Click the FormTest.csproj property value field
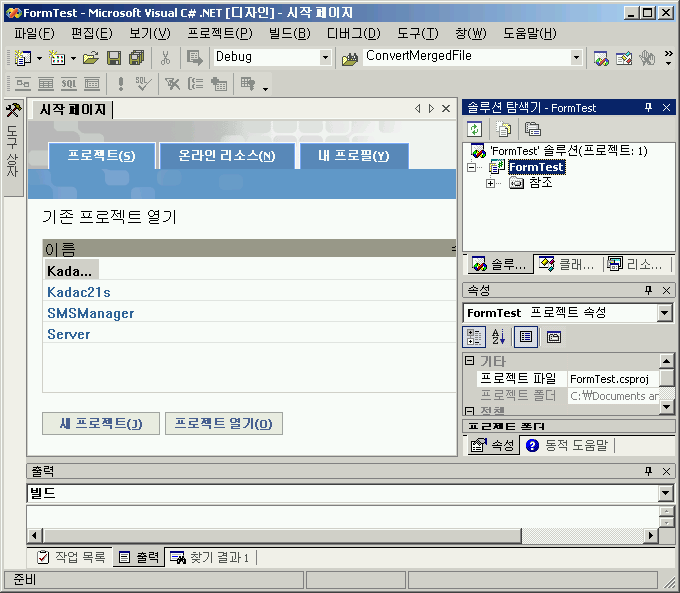This screenshot has width=680, height=593. pyautogui.click(x=613, y=379)
